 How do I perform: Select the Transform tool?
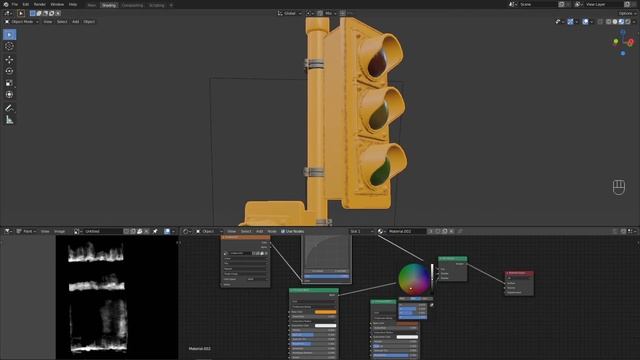[x=9, y=94]
